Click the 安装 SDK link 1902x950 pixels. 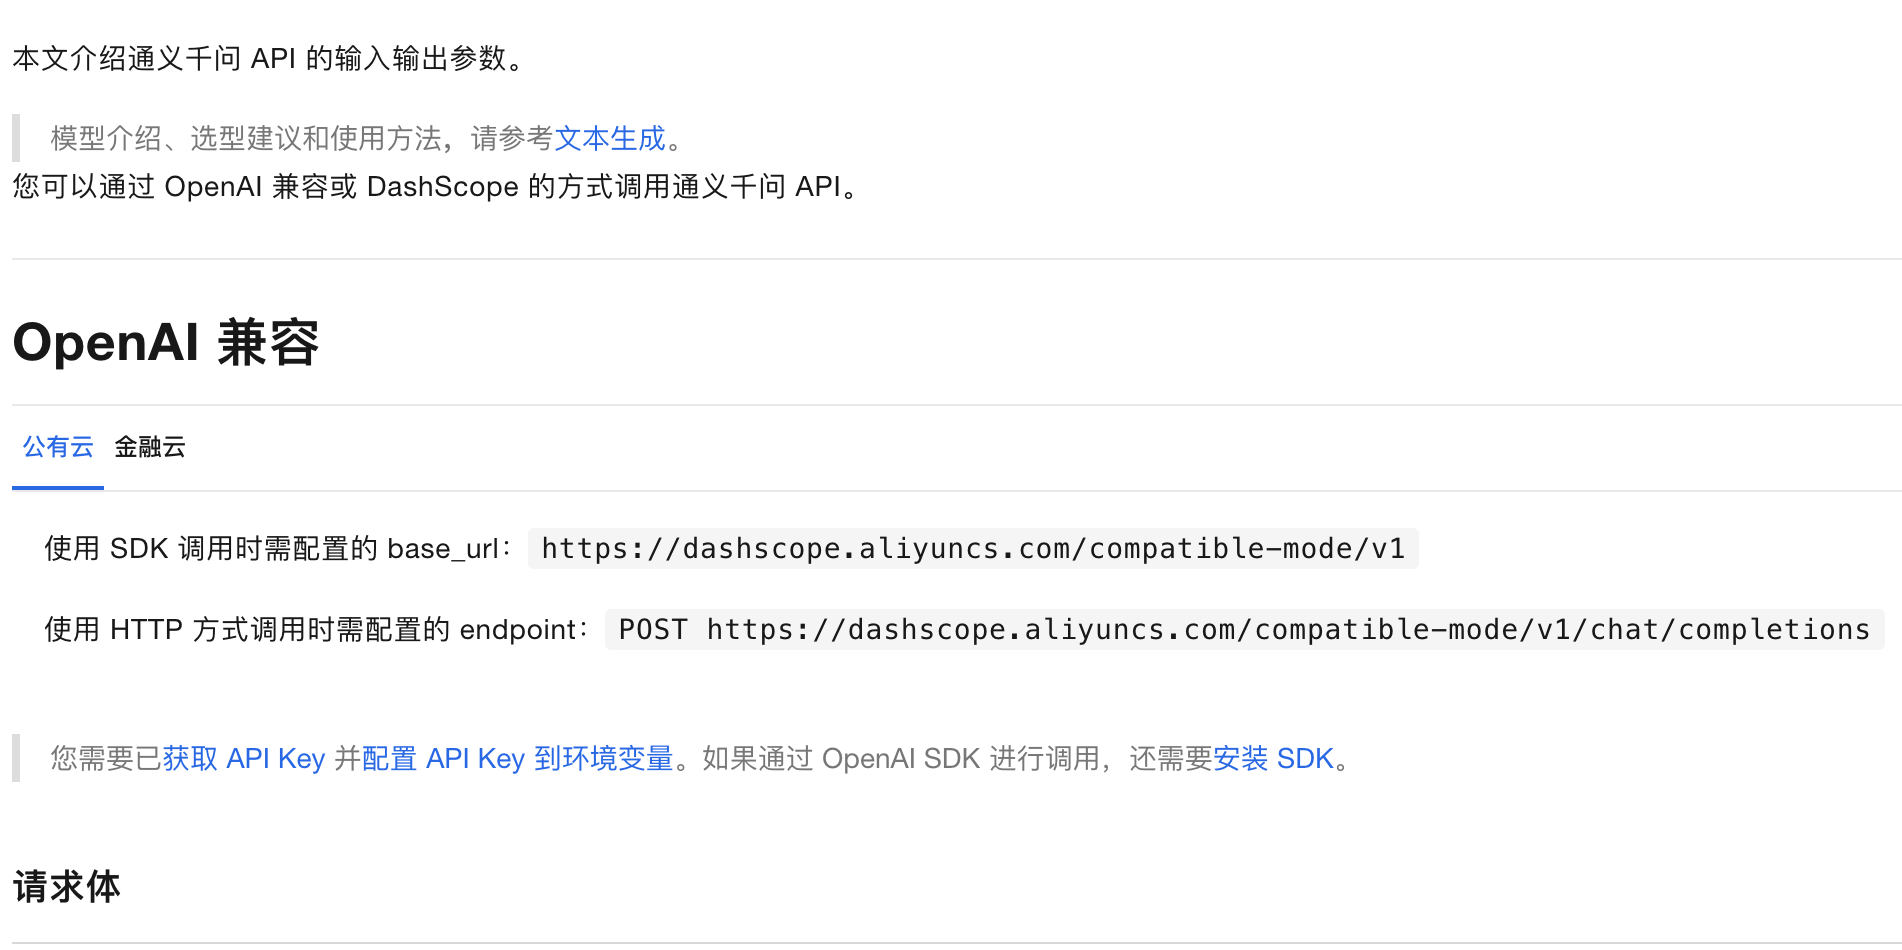(x=1276, y=758)
